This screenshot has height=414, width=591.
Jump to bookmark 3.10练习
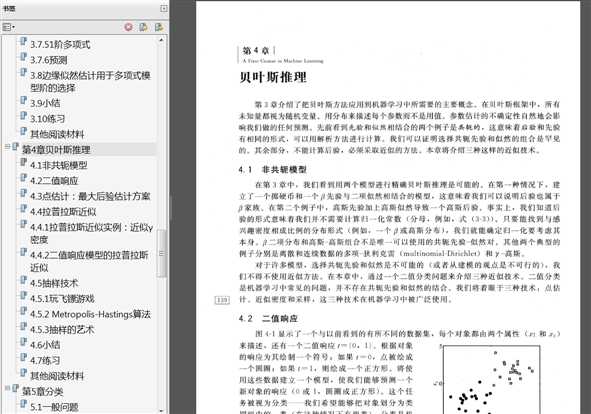click(47, 119)
